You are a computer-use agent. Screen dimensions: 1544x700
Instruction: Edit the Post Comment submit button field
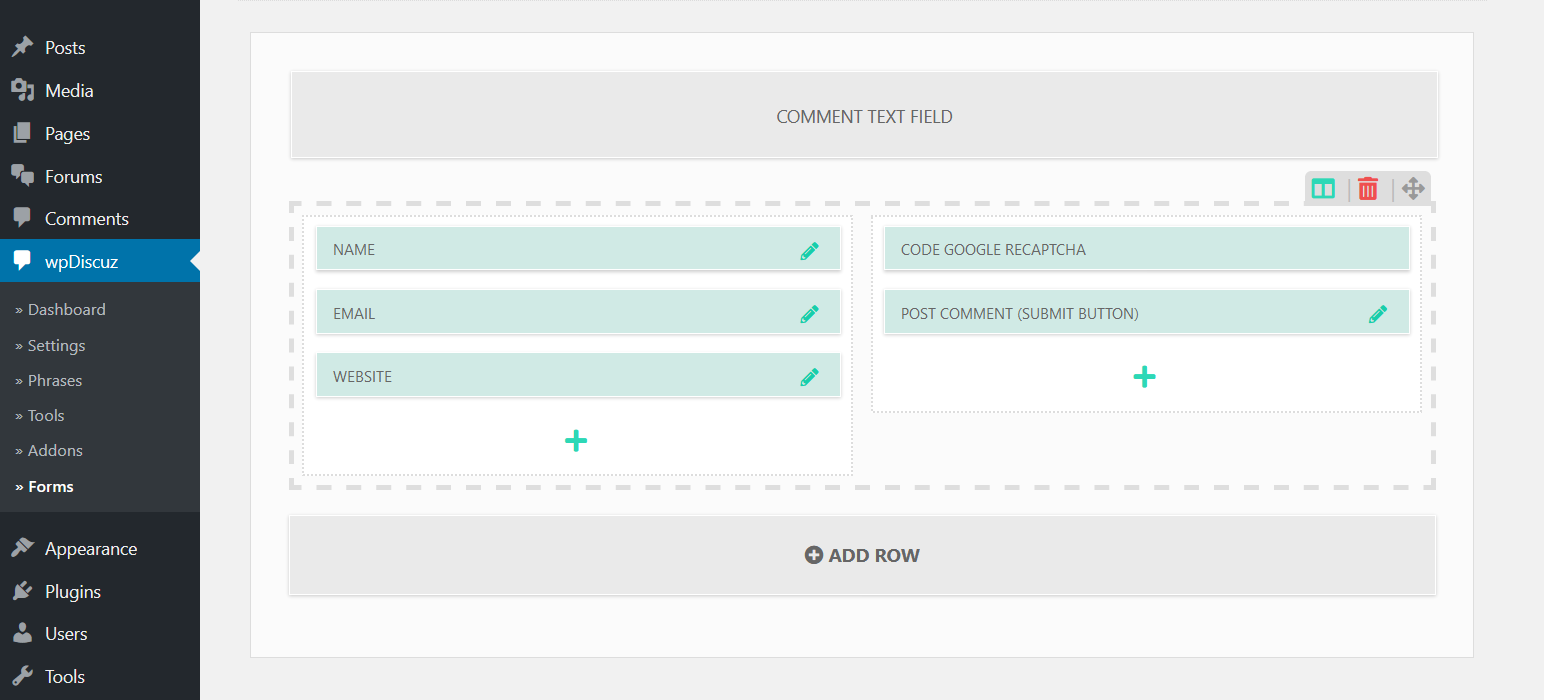click(1377, 314)
